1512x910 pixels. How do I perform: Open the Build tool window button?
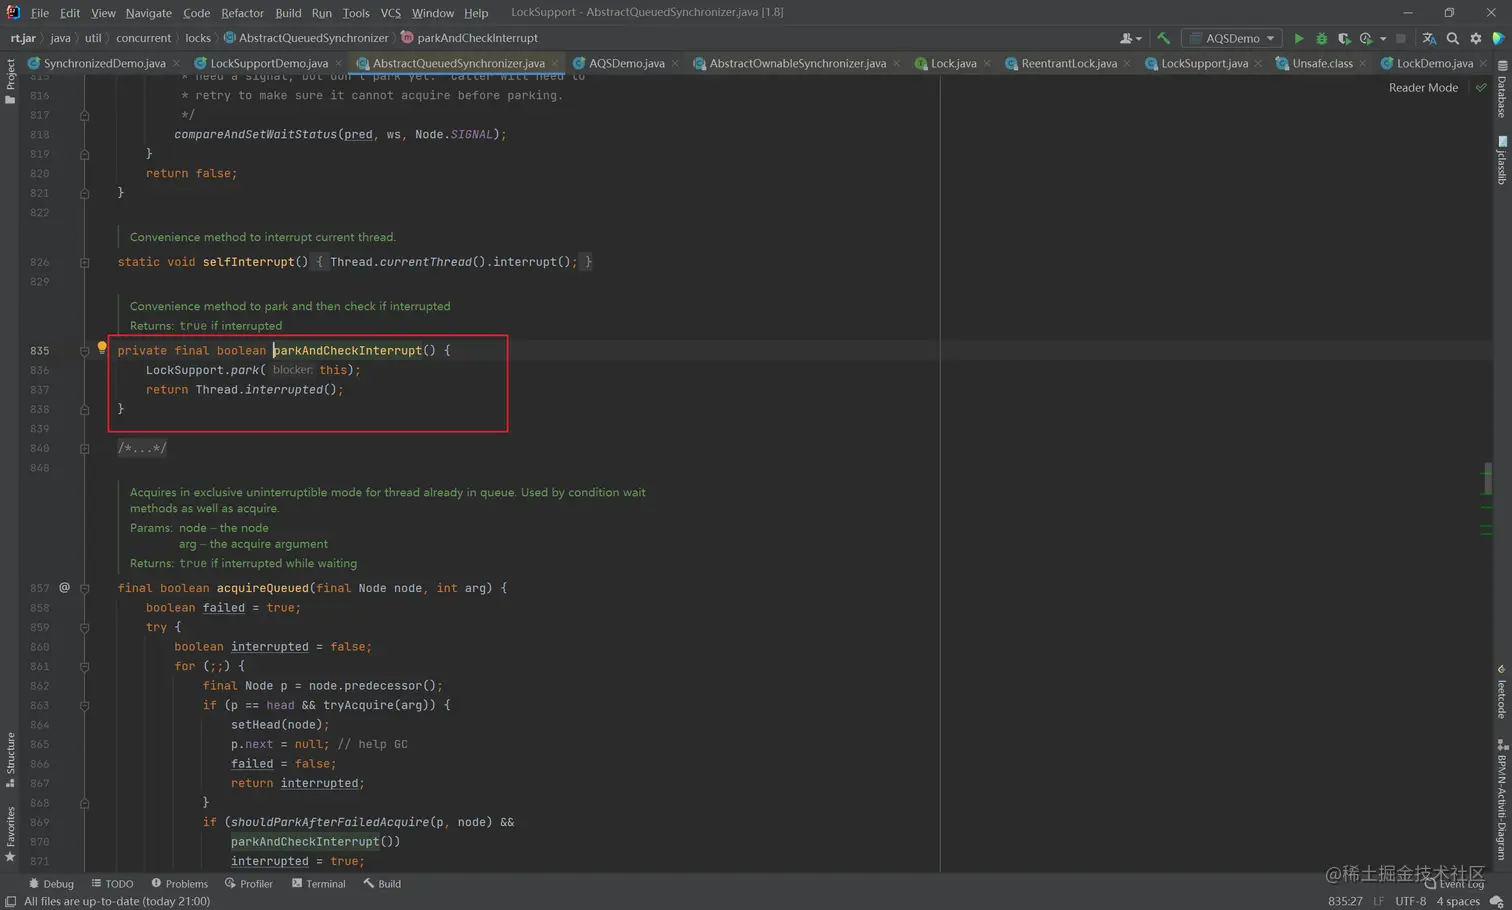point(382,884)
